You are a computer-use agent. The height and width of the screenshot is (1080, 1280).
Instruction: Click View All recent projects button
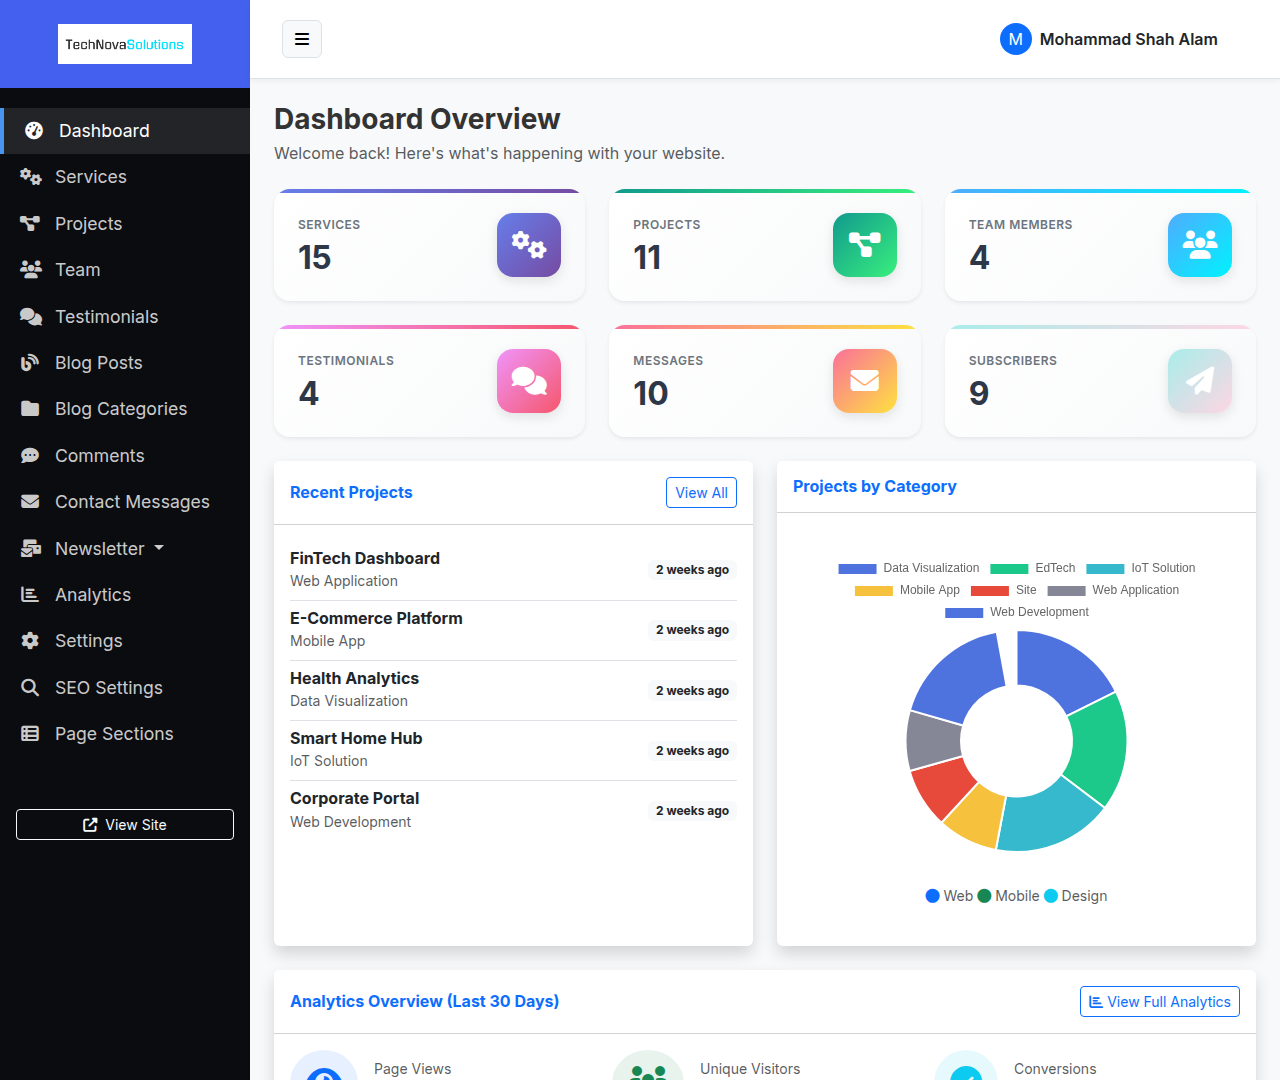tap(701, 492)
